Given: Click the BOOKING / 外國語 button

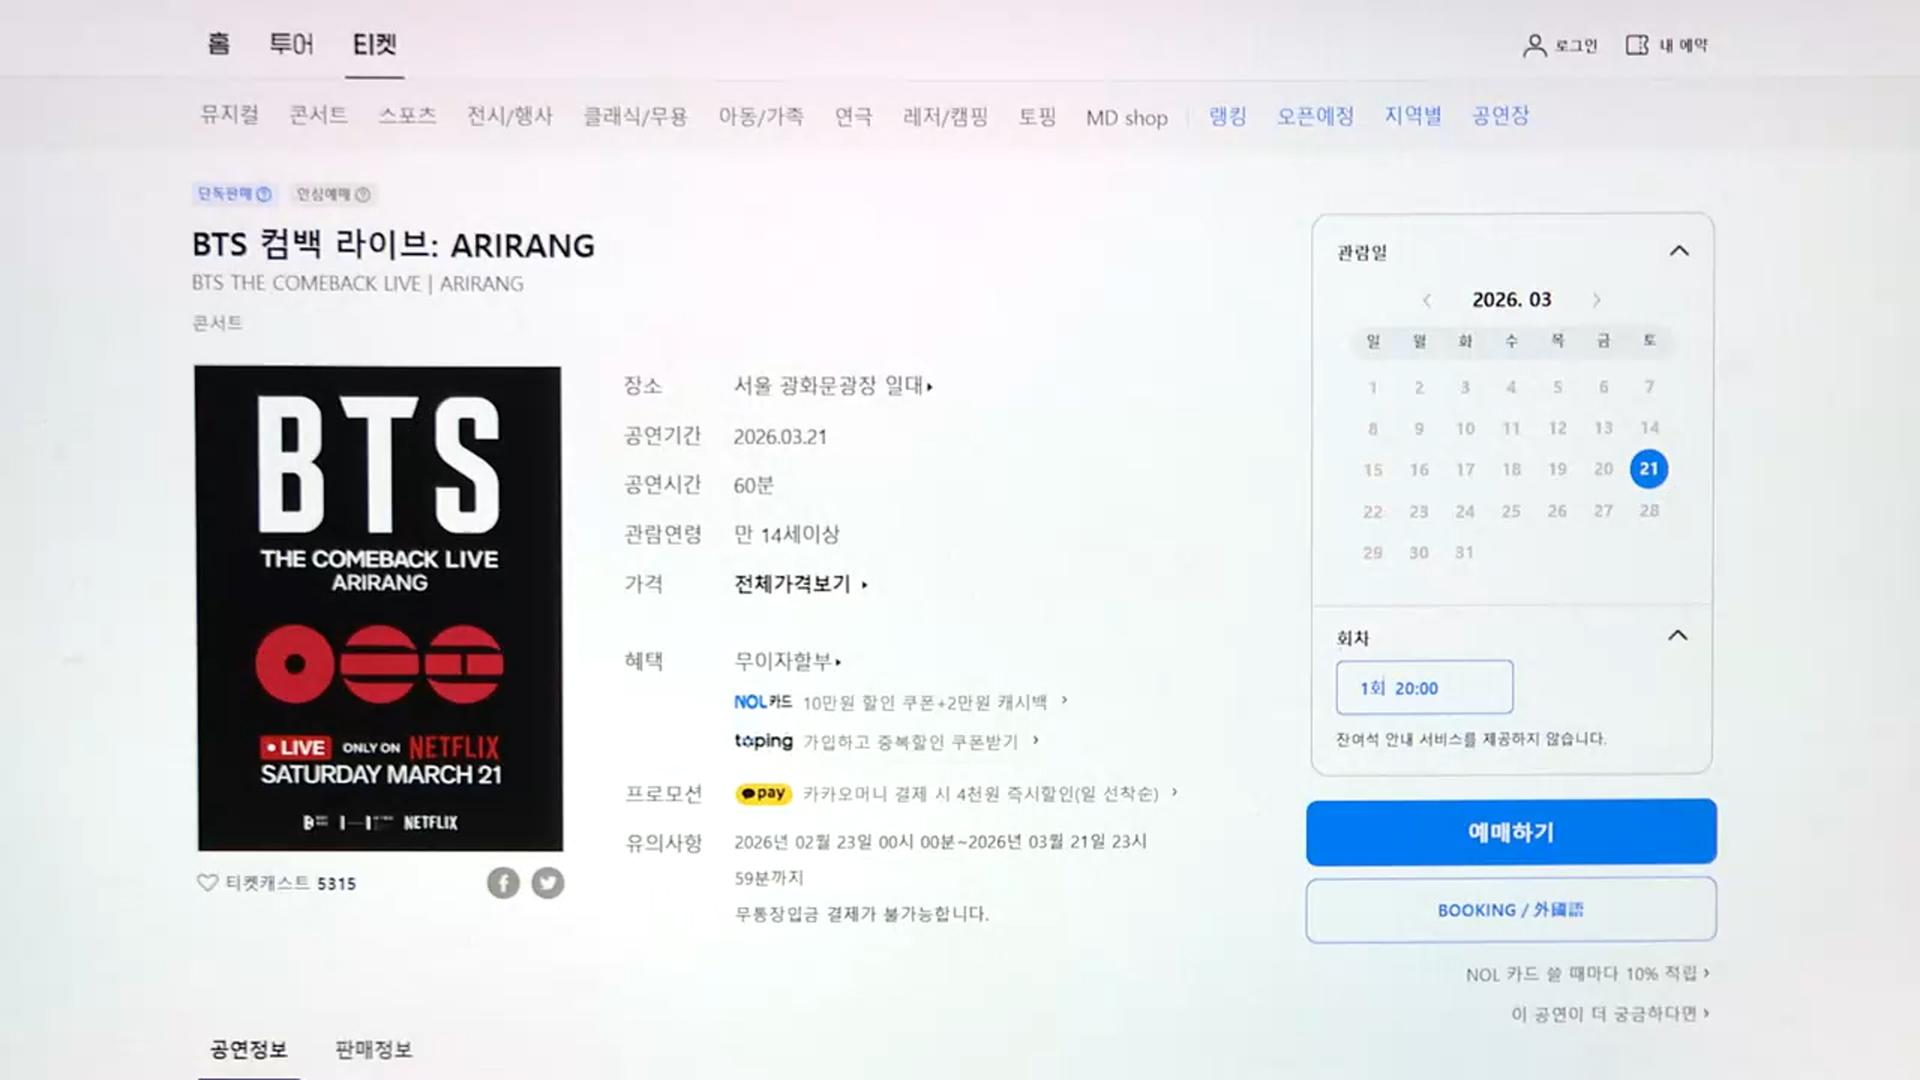Looking at the screenshot, I should tap(1511, 910).
